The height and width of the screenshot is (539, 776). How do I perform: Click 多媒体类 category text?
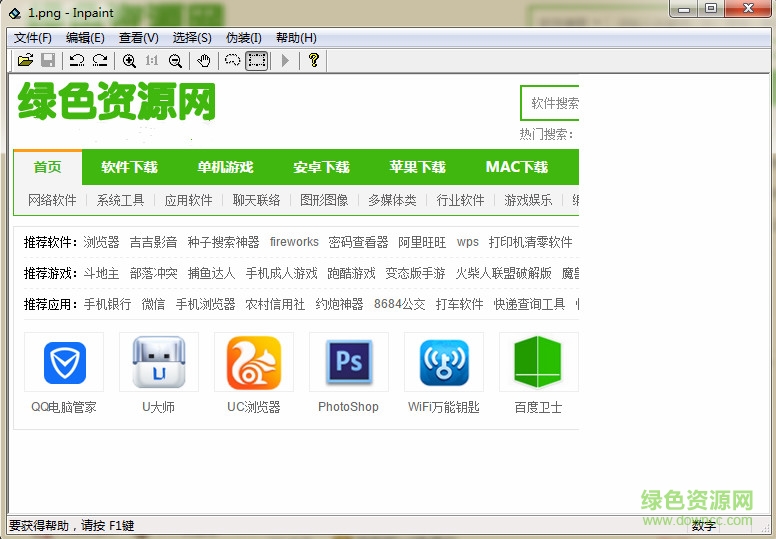pyautogui.click(x=392, y=200)
